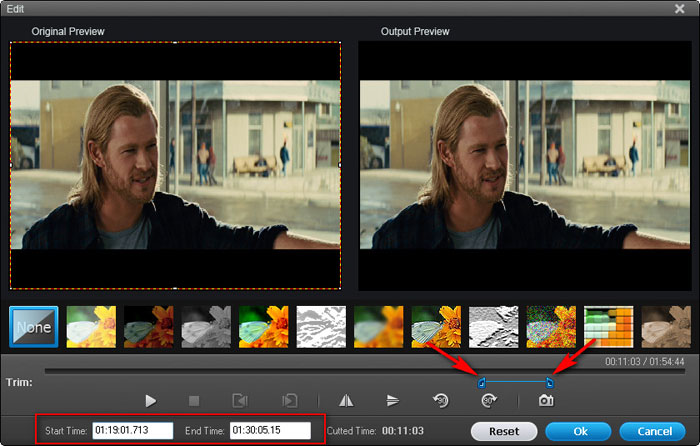Click the Cancel button
Viewport: 700px width, 446px height.
(x=653, y=431)
